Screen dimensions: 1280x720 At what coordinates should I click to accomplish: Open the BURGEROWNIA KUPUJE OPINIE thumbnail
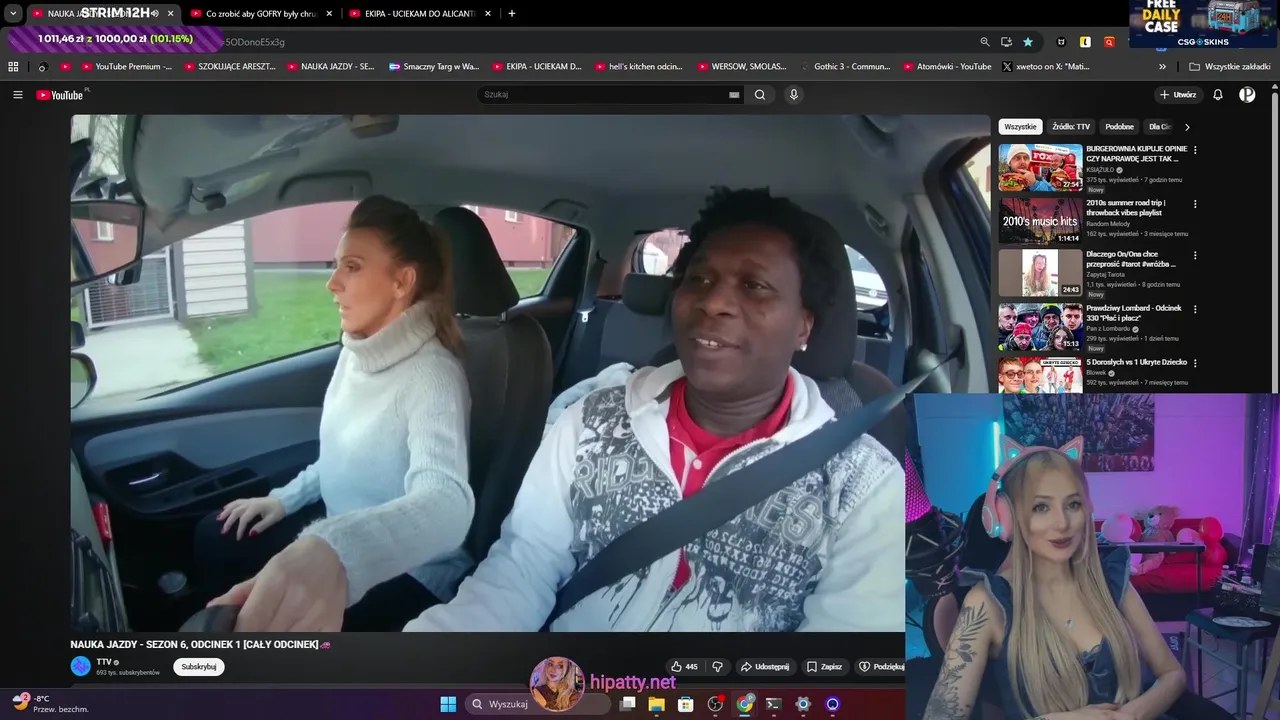coord(1040,167)
